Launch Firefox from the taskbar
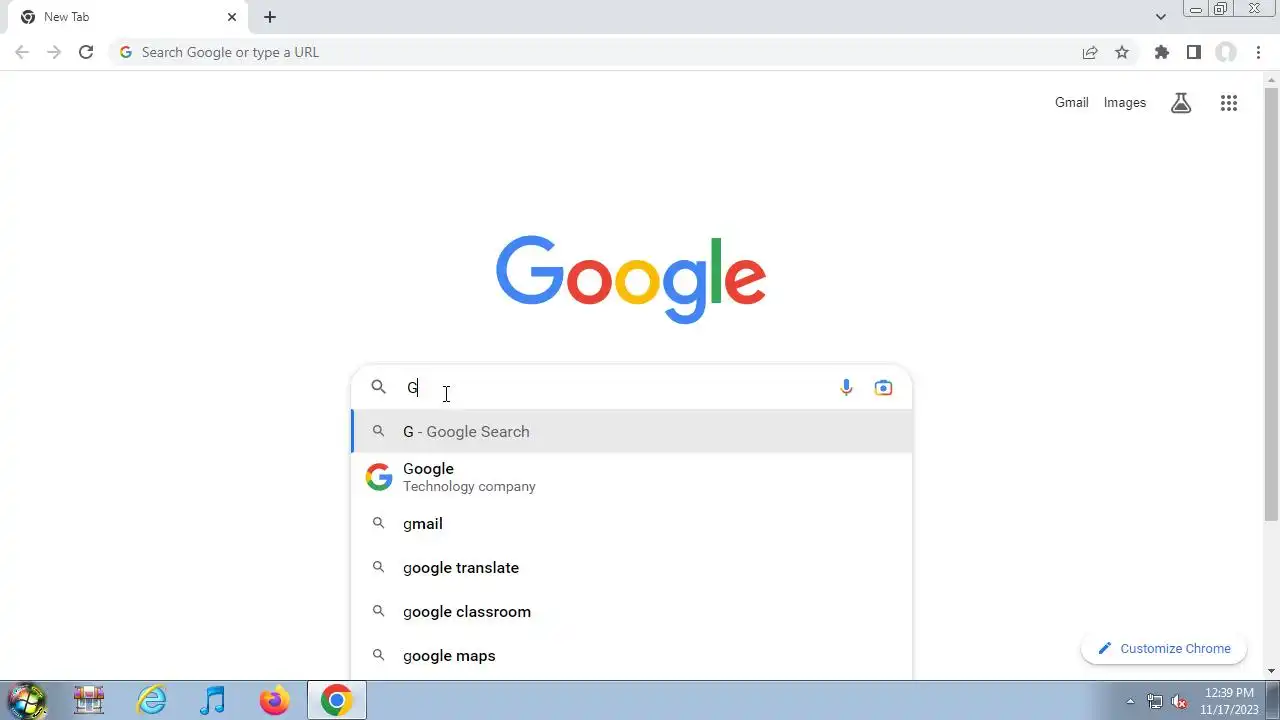The width and height of the screenshot is (1280, 720). coord(274,701)
